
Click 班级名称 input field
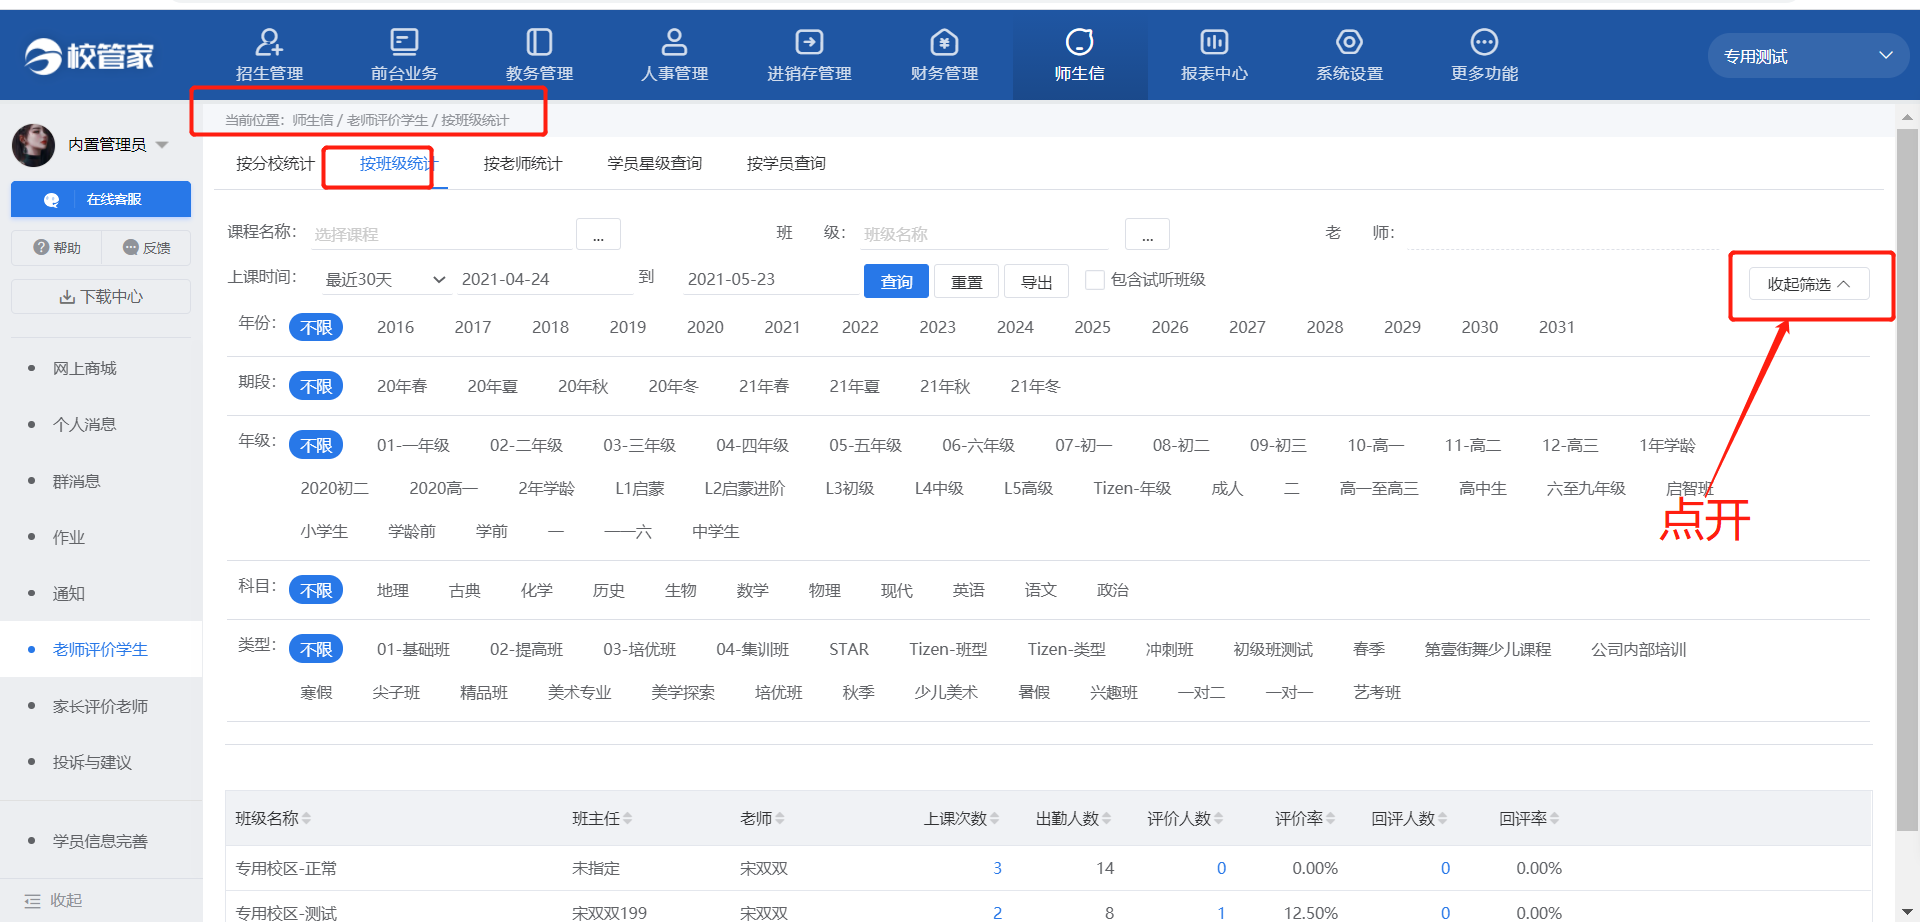984,234
